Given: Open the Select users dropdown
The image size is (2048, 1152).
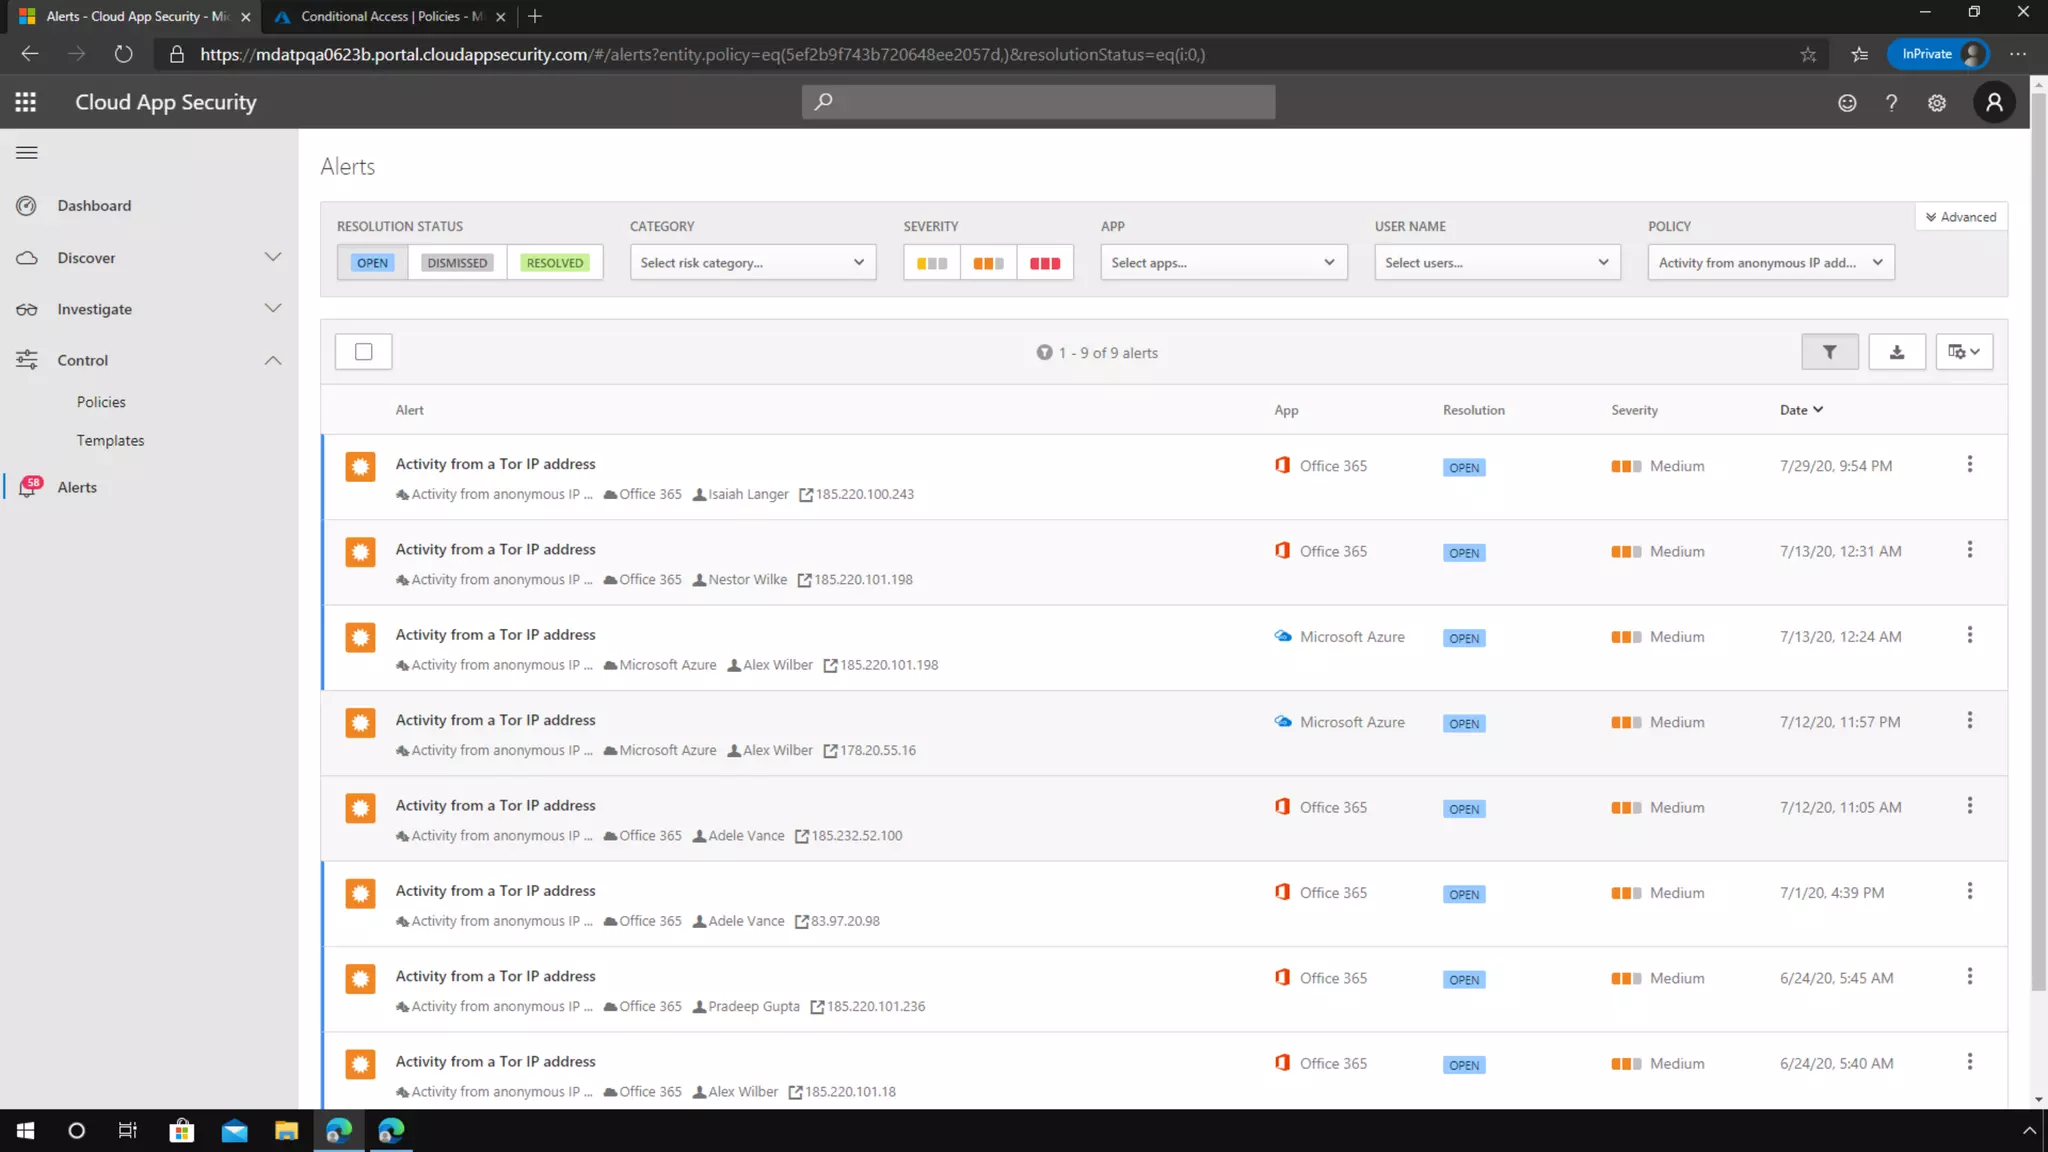Looking at the screenshot, I should [x=1496, y=263].
